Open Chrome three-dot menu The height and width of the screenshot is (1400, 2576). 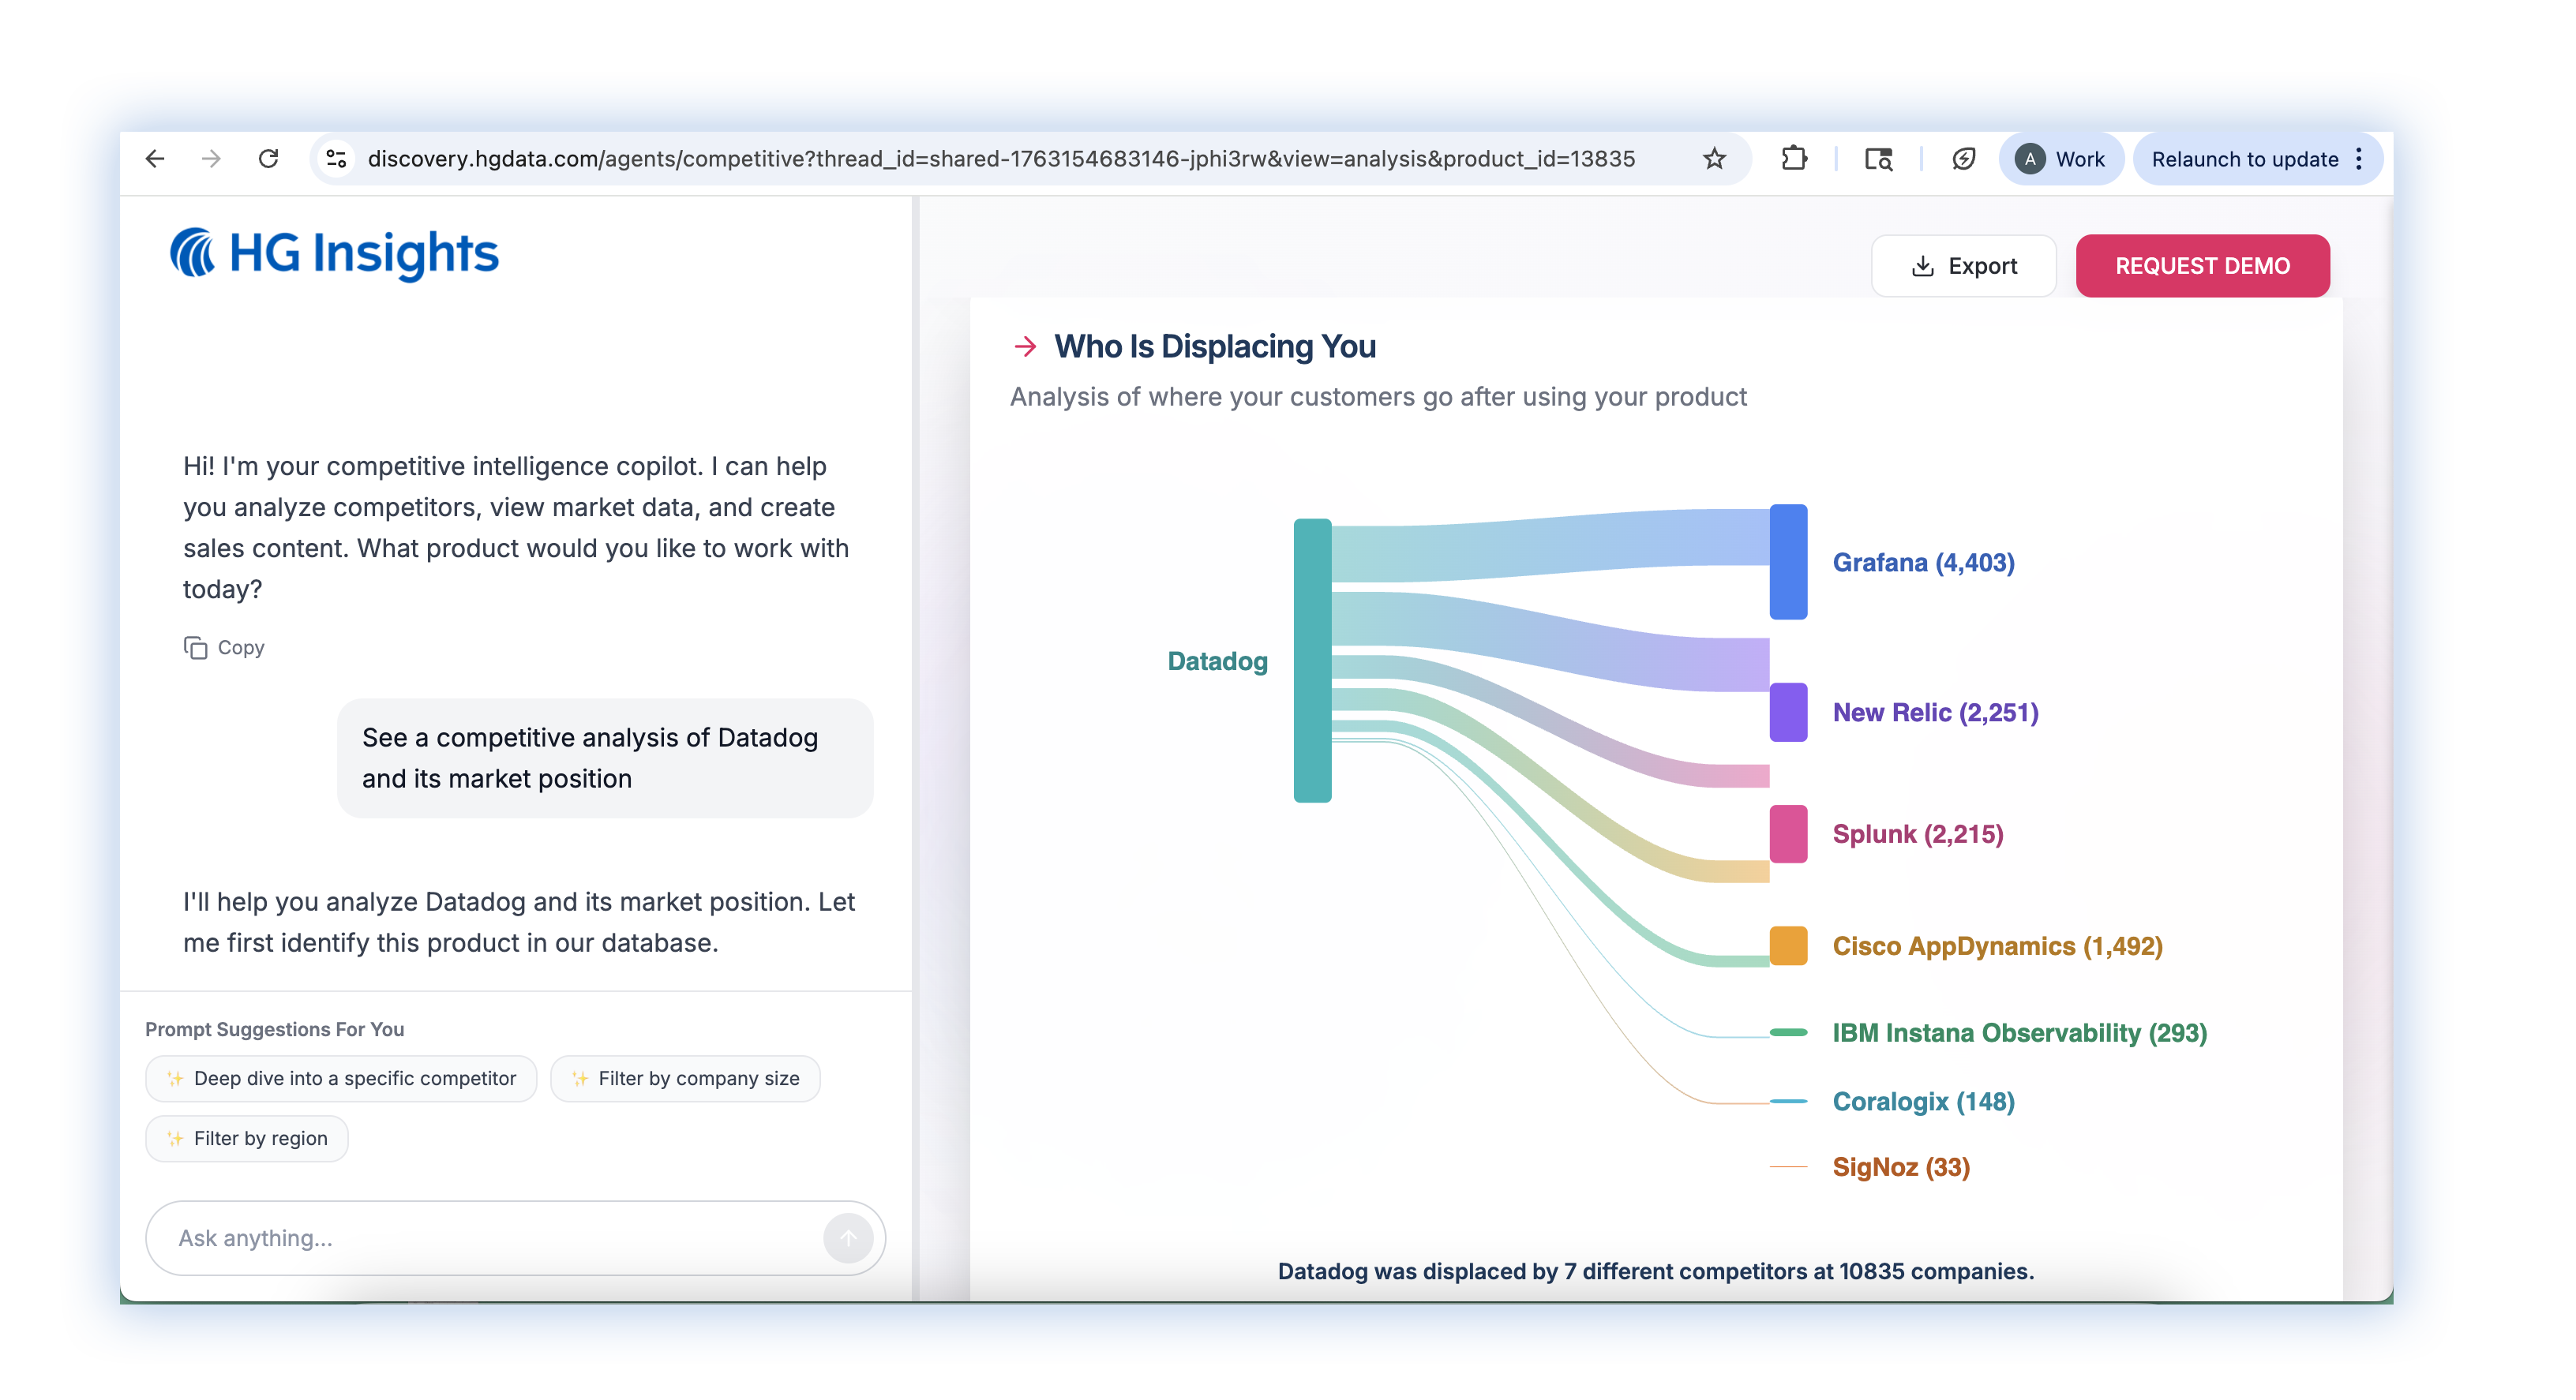click(x=2359, y=159)
